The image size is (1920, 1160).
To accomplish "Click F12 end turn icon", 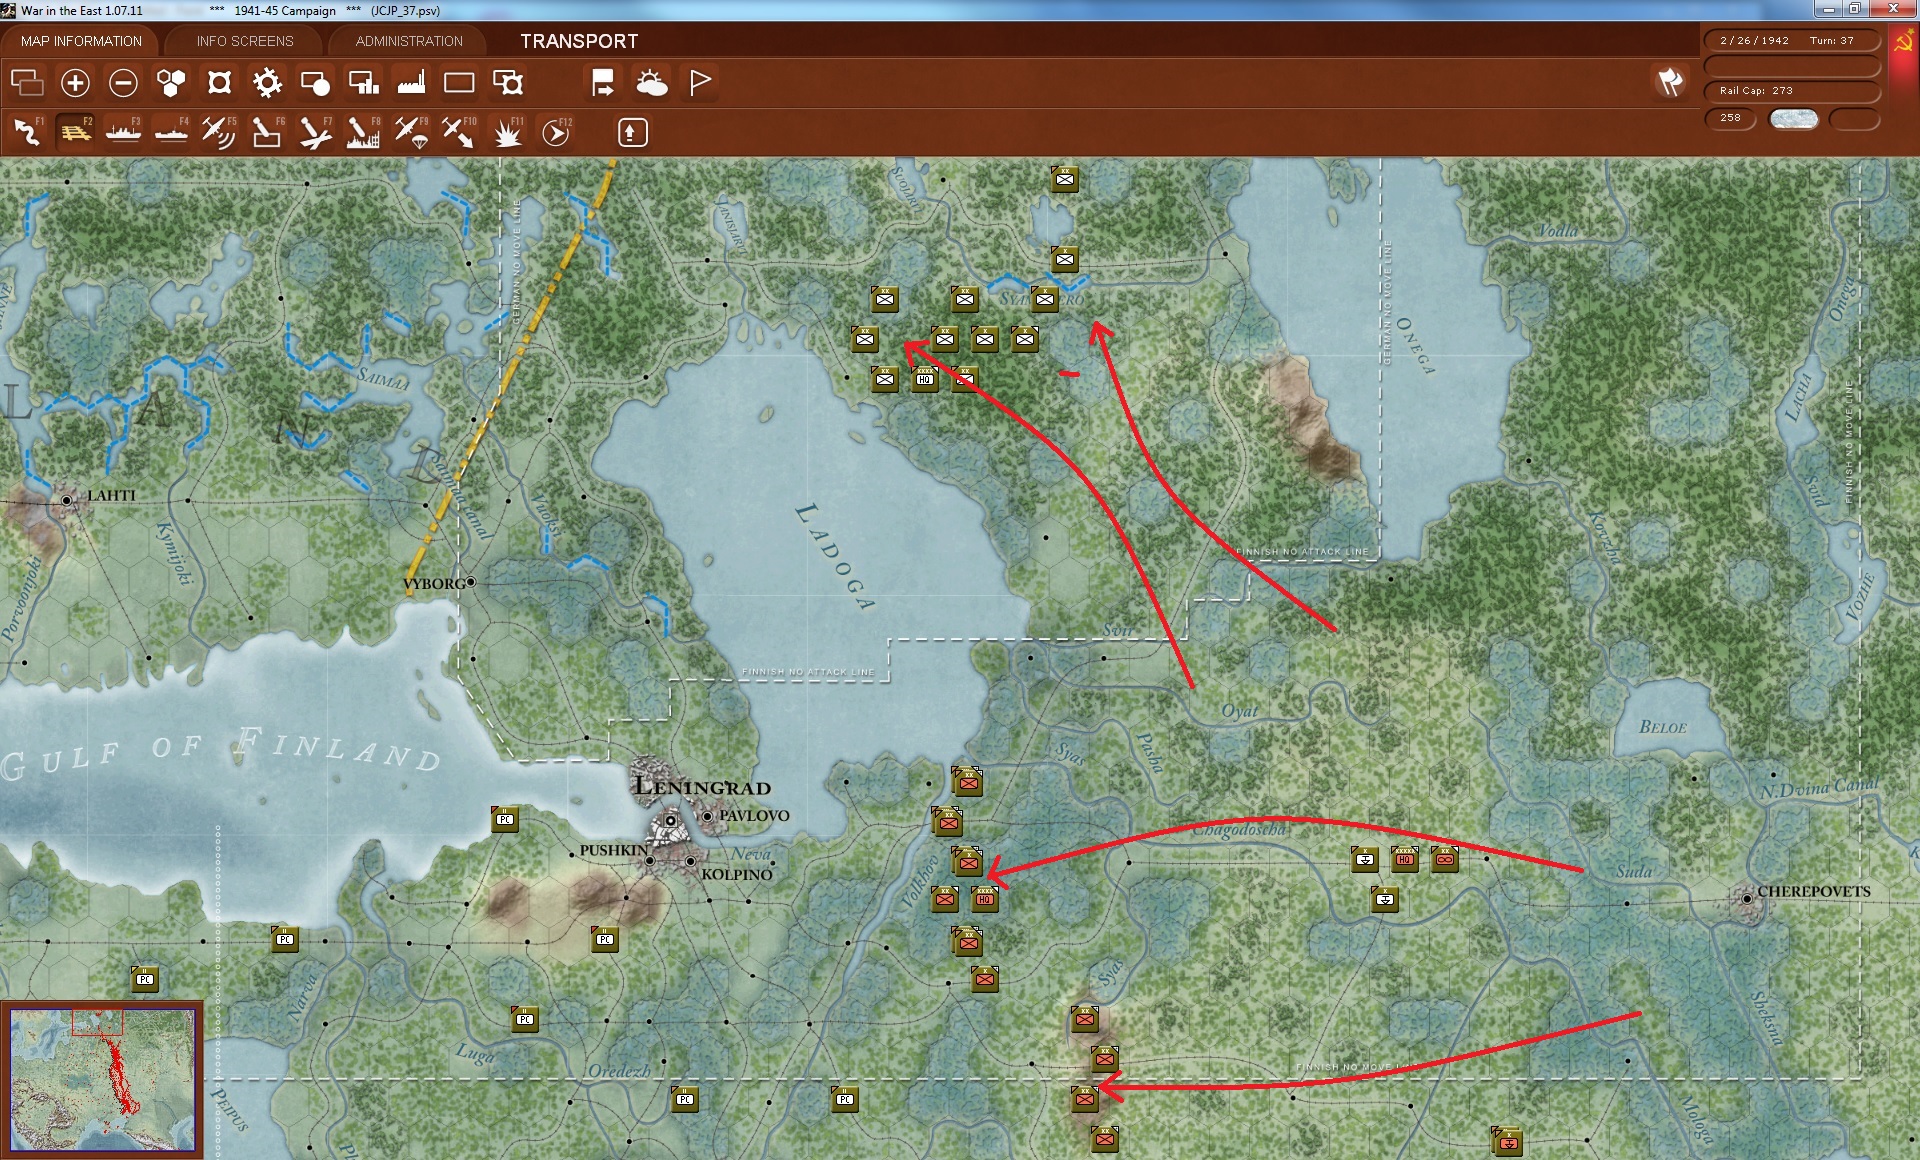I will click(556, 132).
